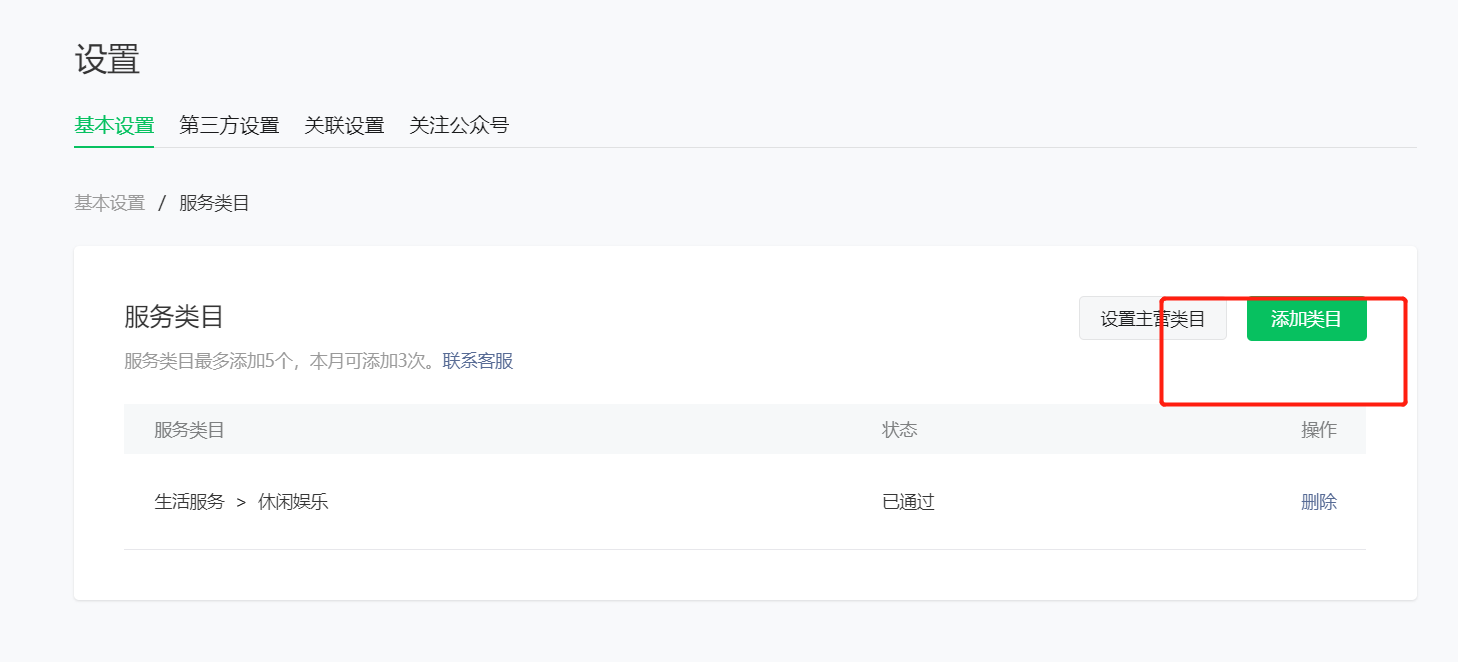Click the 设置 page title

tap(107, 60)
